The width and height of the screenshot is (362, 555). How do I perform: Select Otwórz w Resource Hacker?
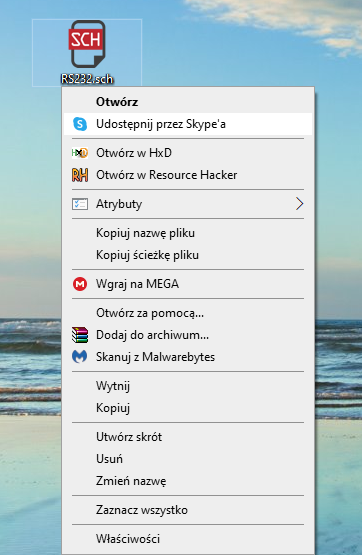(188, 175)
